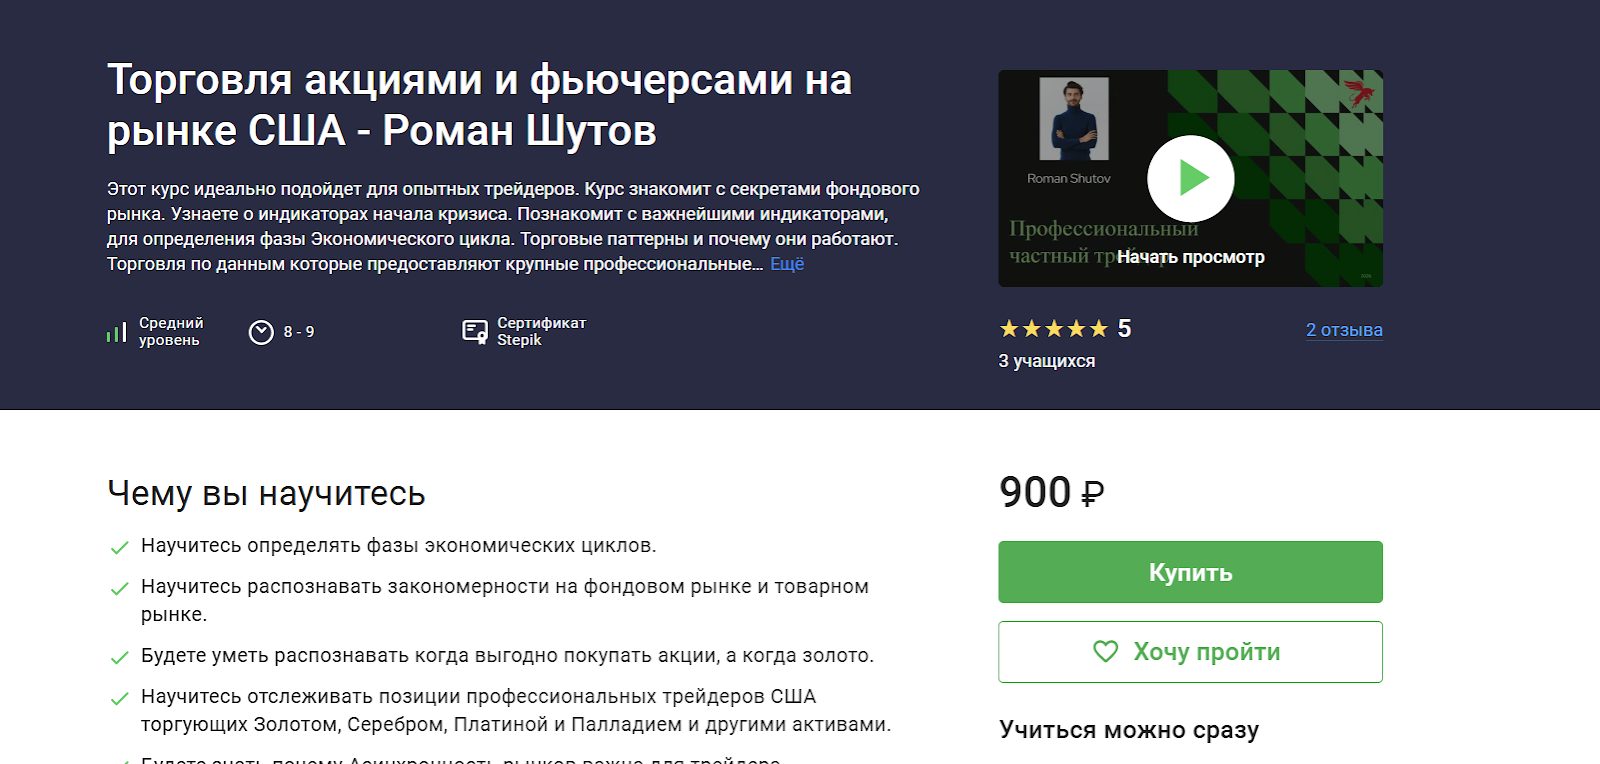Click the green Купить button
Viewport: 1600px width, 764px height.
pyautogui.click(x=1190, y=572)
